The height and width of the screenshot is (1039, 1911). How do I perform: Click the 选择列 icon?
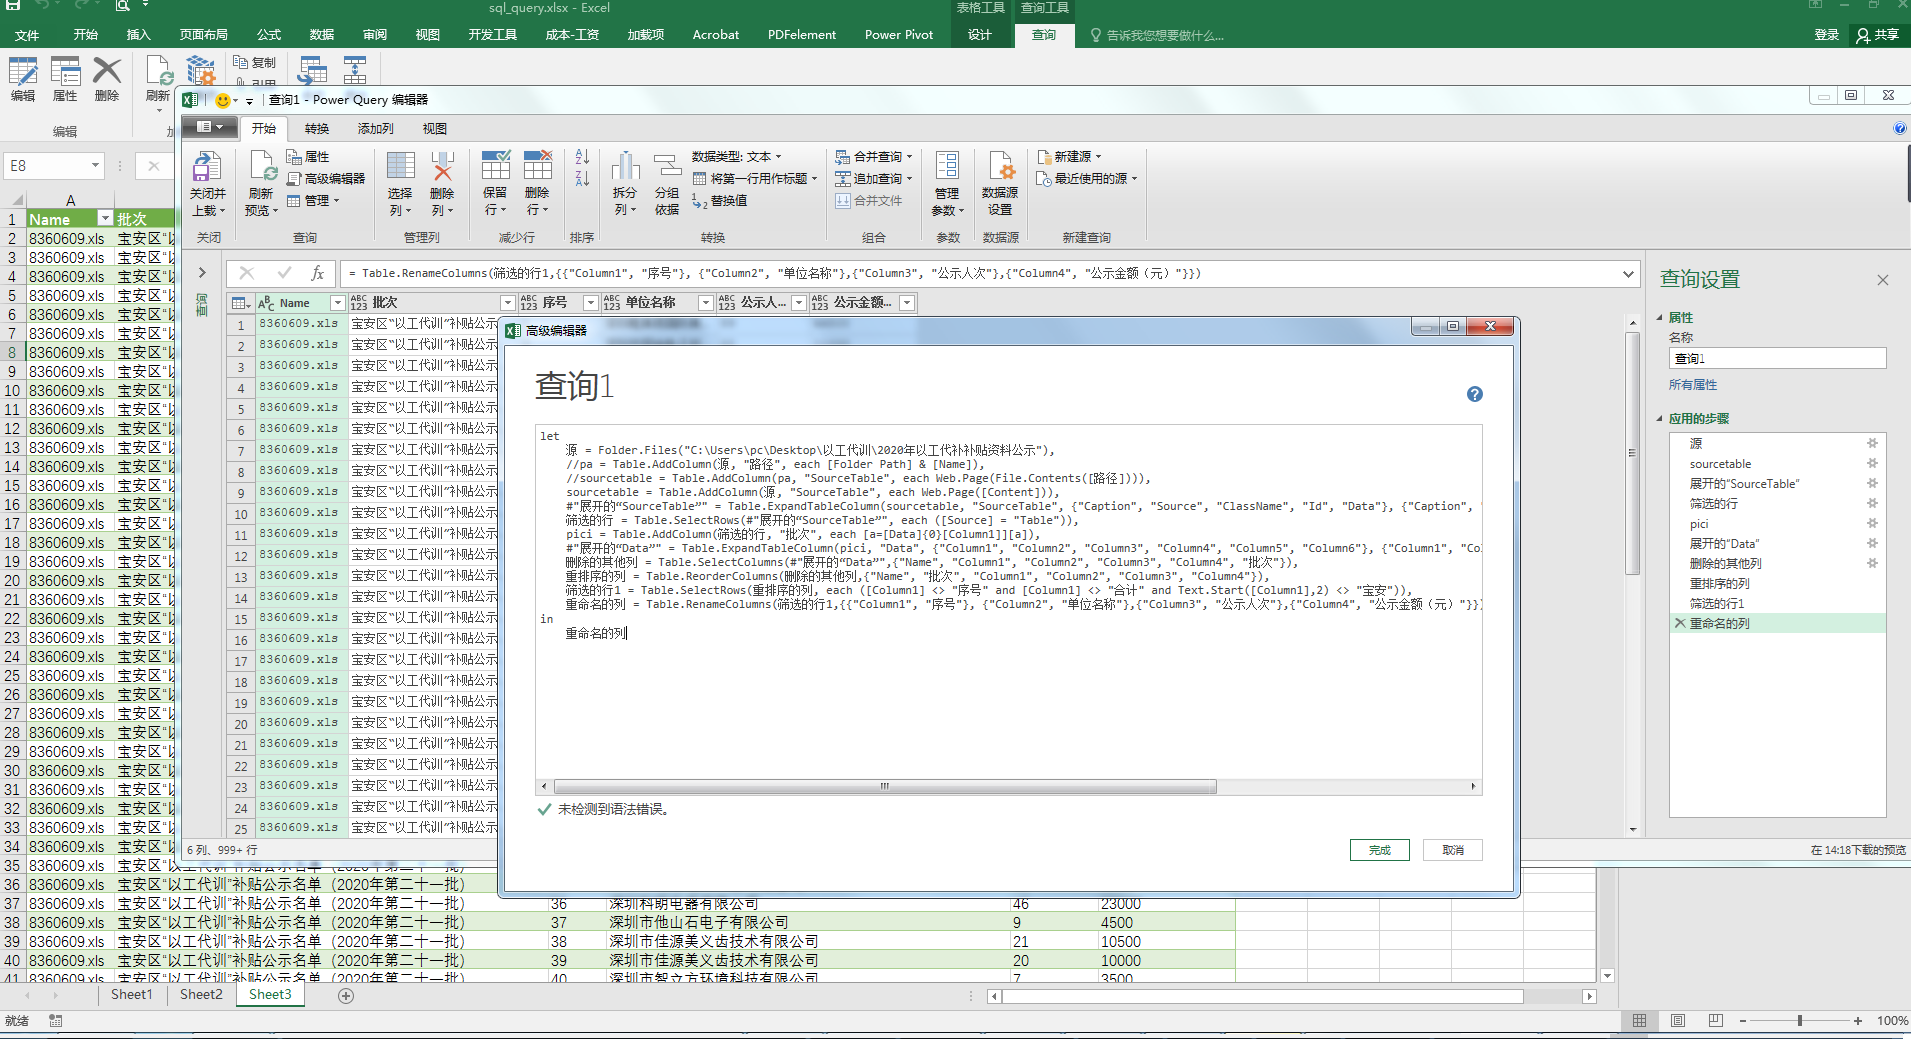tap(400, 166)
